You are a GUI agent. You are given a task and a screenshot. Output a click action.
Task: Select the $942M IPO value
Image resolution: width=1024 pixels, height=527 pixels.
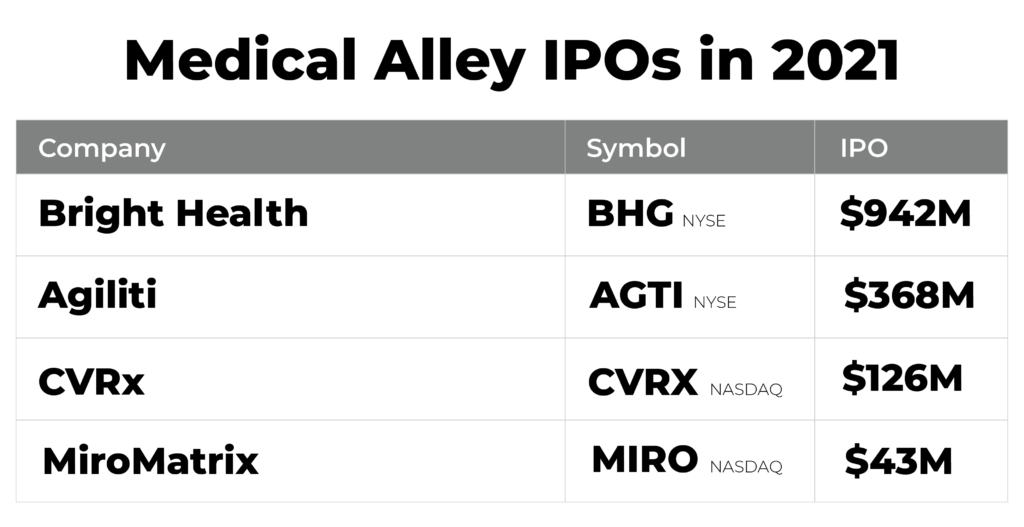(x=906, y=213)
